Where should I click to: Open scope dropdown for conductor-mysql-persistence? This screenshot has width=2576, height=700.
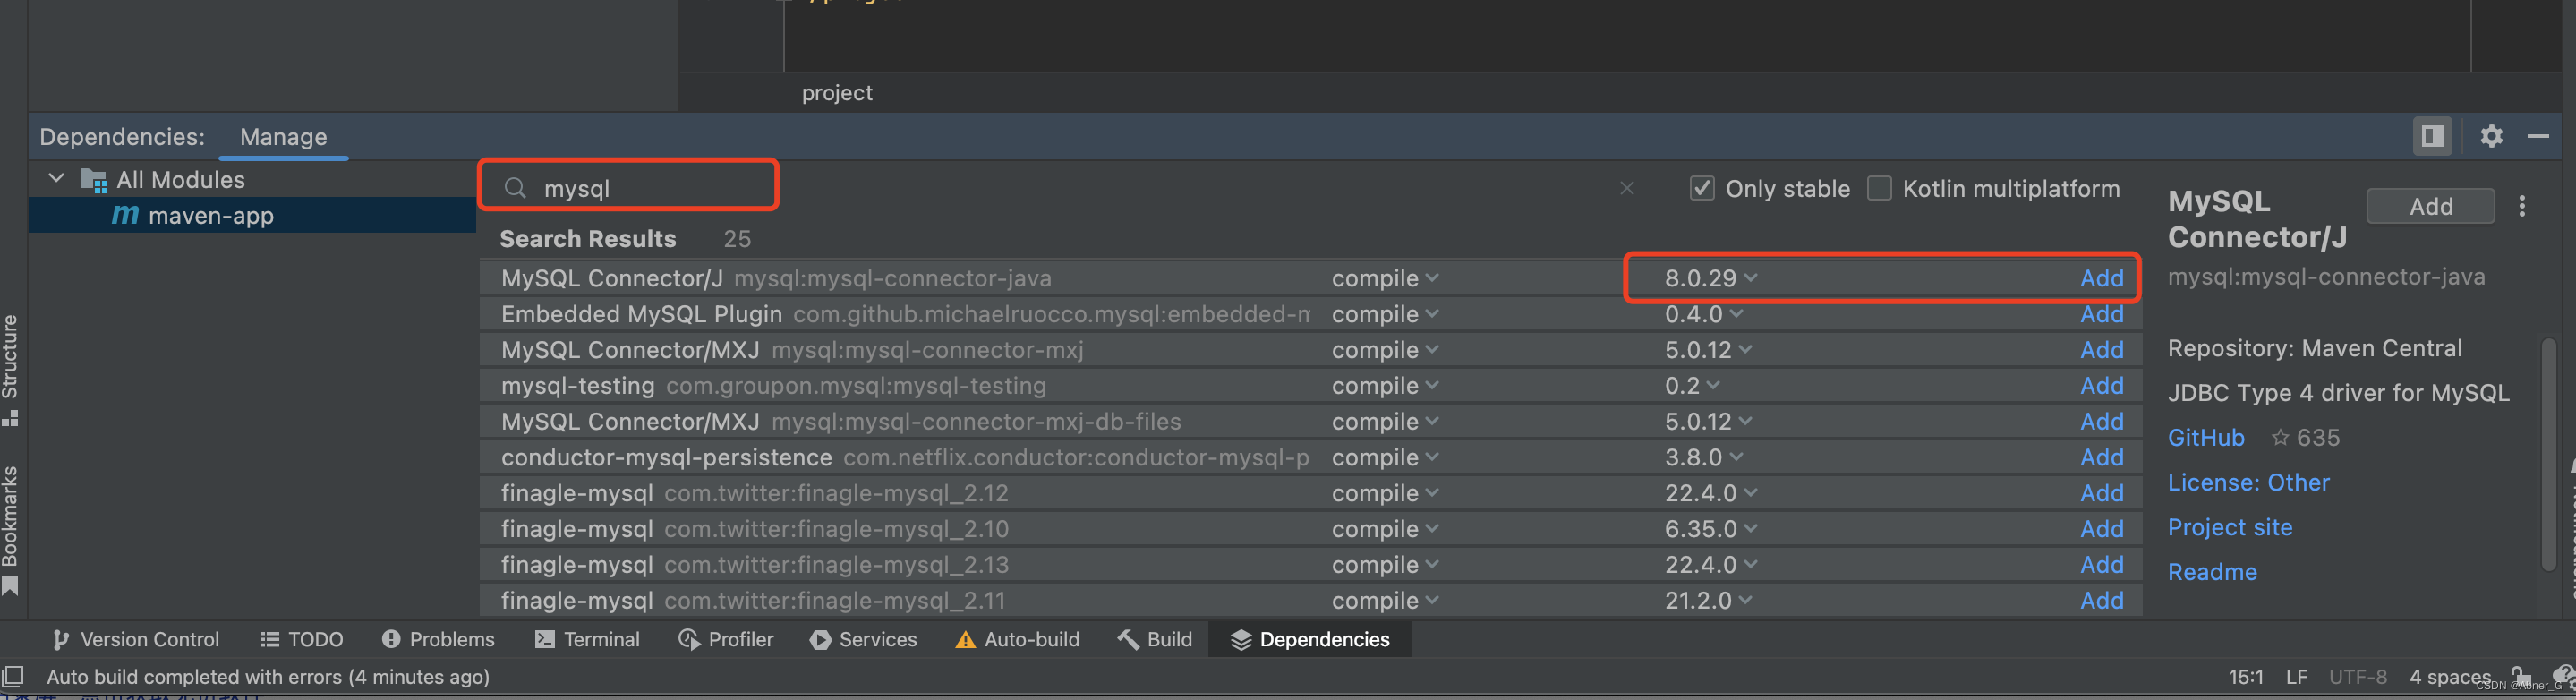1384,457
